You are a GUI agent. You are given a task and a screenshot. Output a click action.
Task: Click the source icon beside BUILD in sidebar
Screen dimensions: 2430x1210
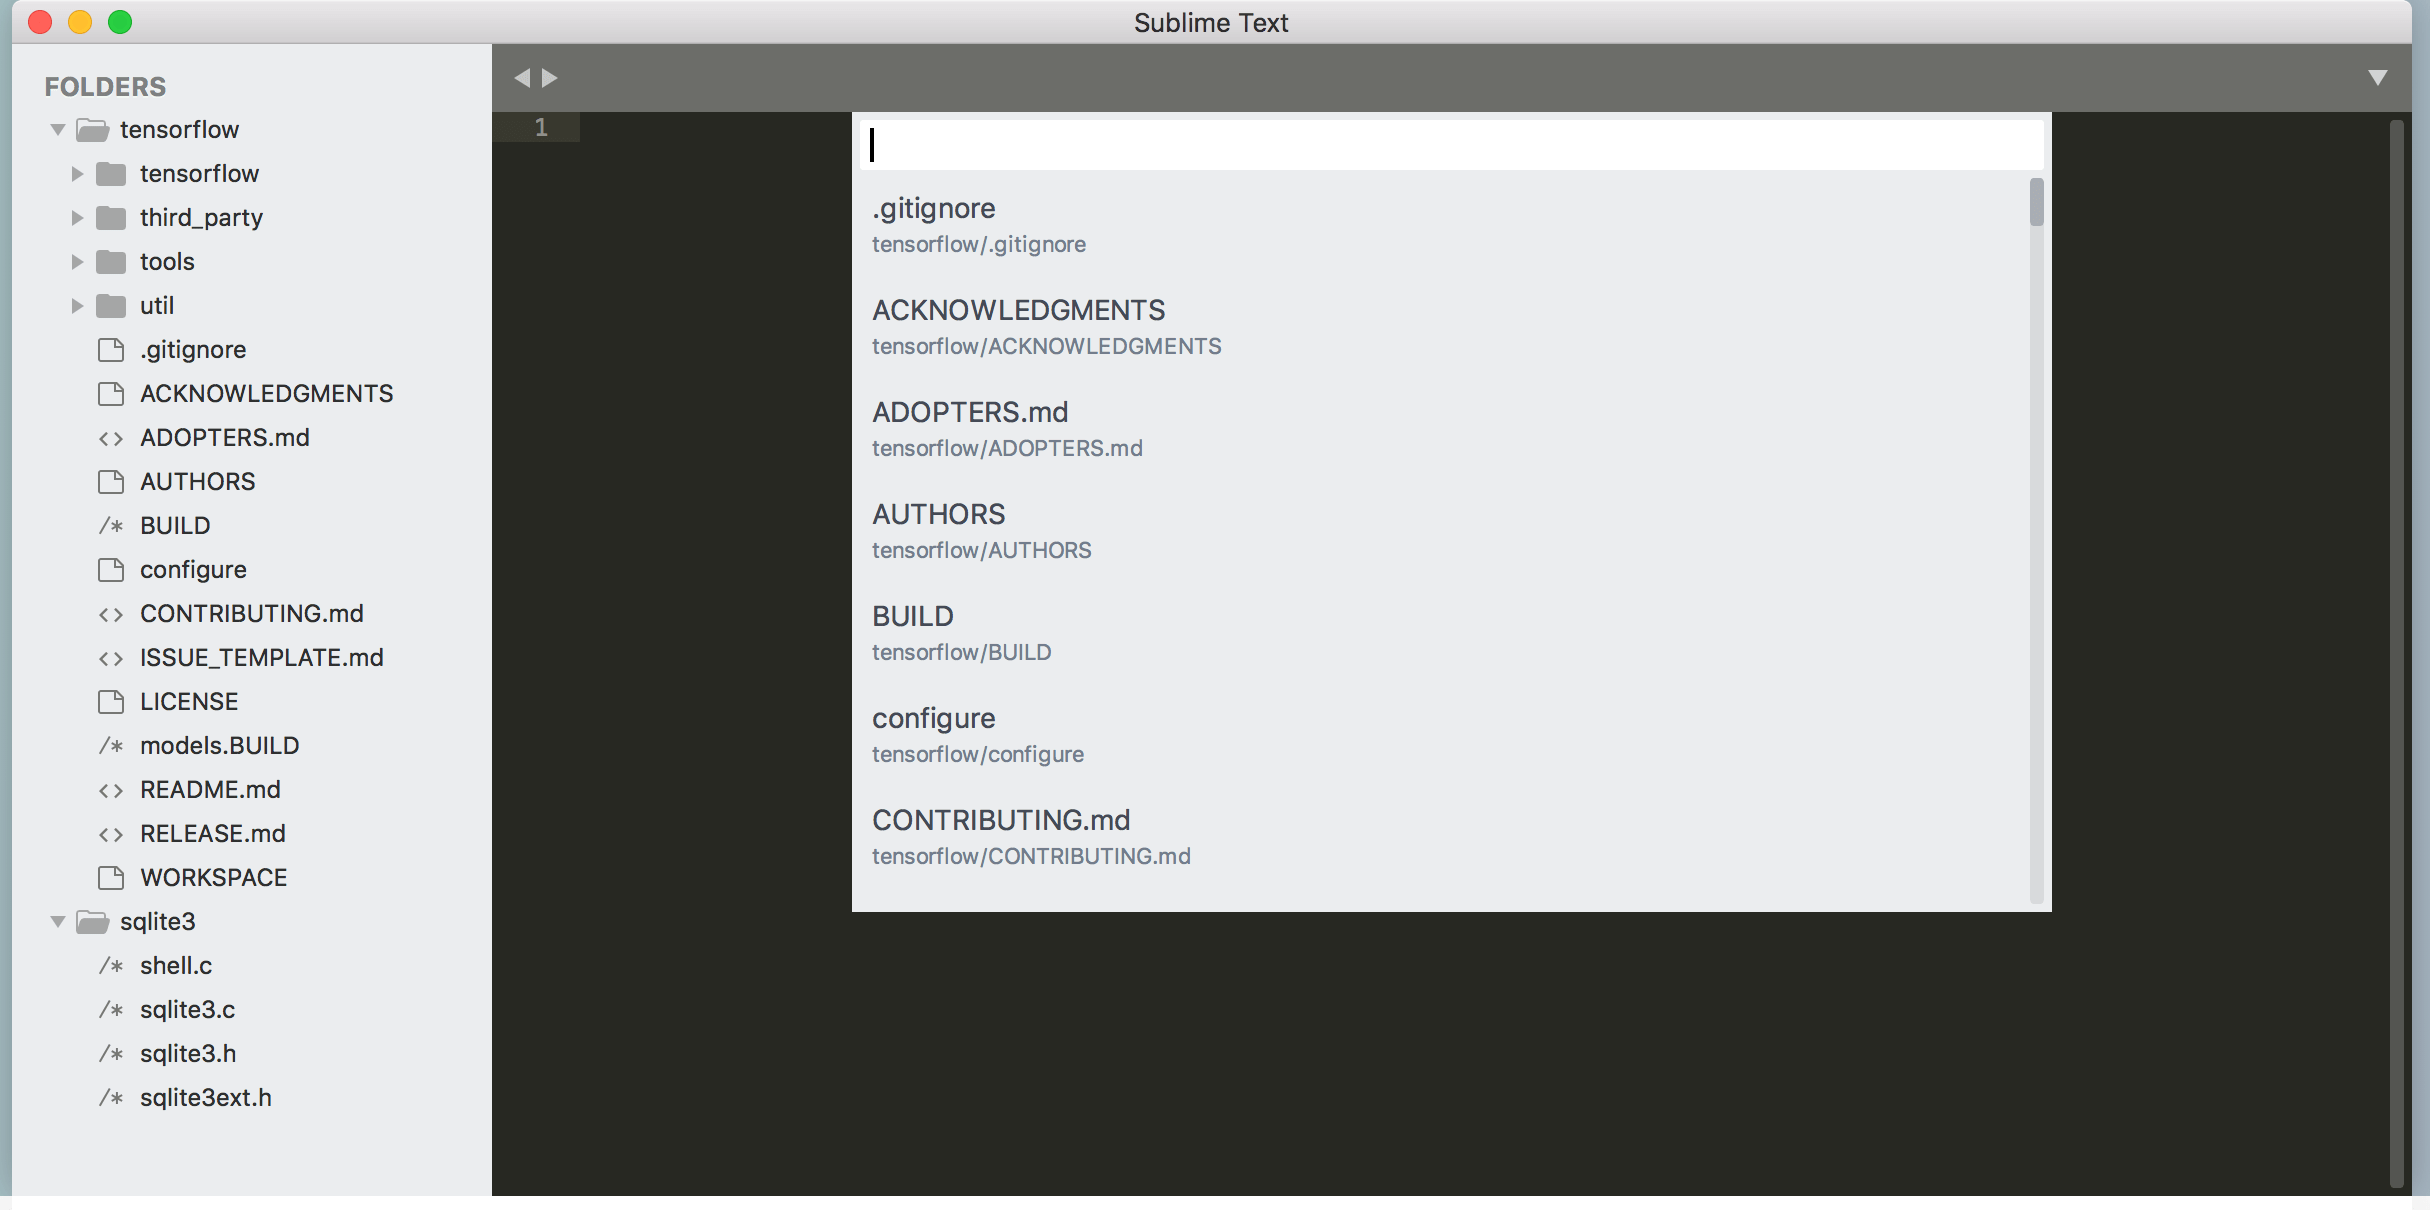111,526
